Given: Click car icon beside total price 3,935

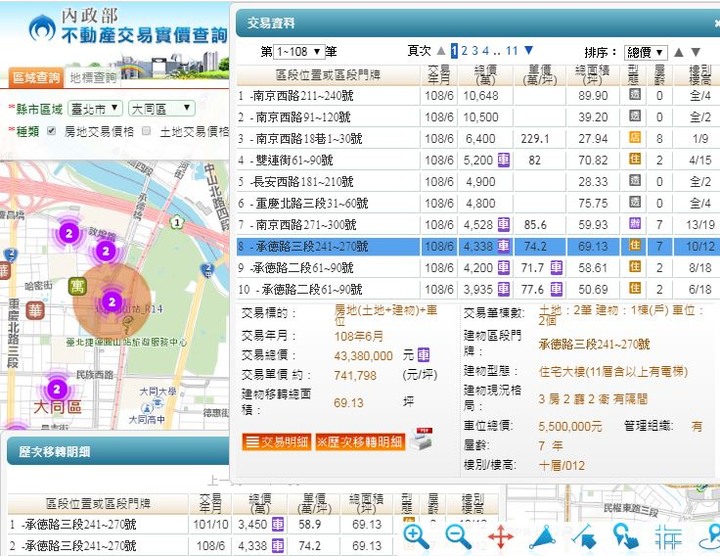Looking at the screenshot, I should tap(504, 289).
